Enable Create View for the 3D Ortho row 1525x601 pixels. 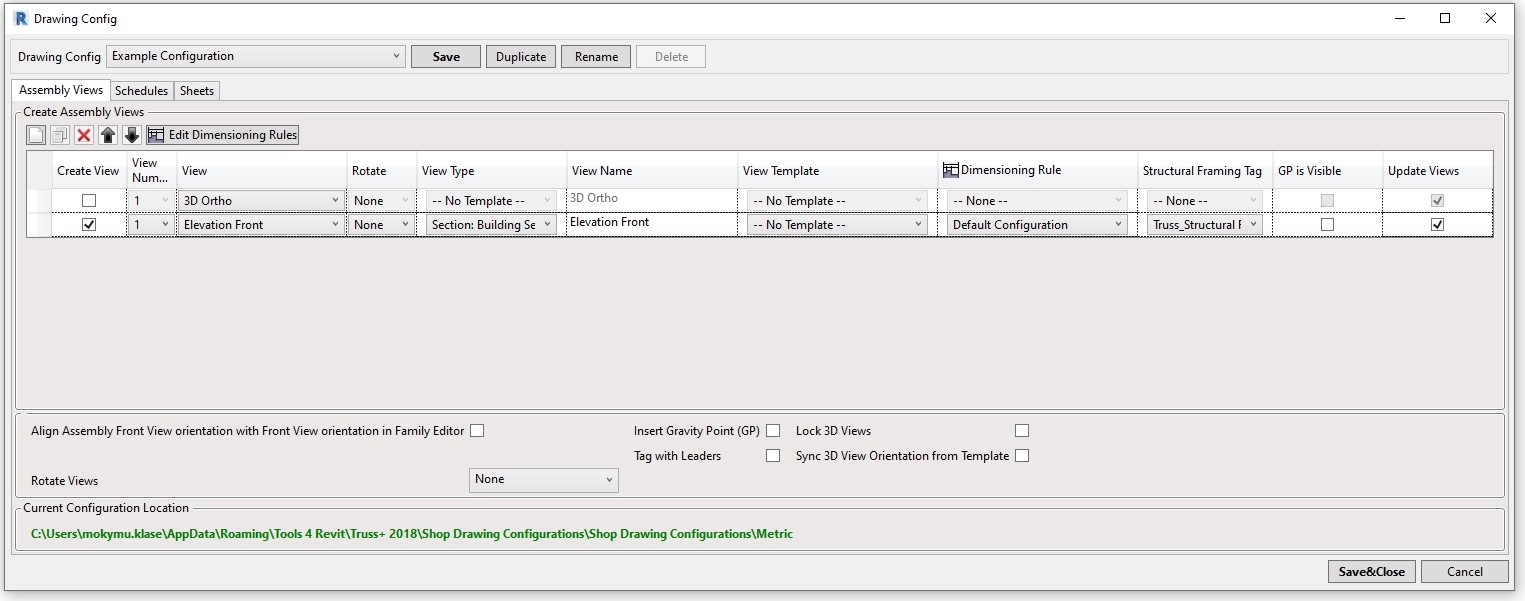pos(89,201)
